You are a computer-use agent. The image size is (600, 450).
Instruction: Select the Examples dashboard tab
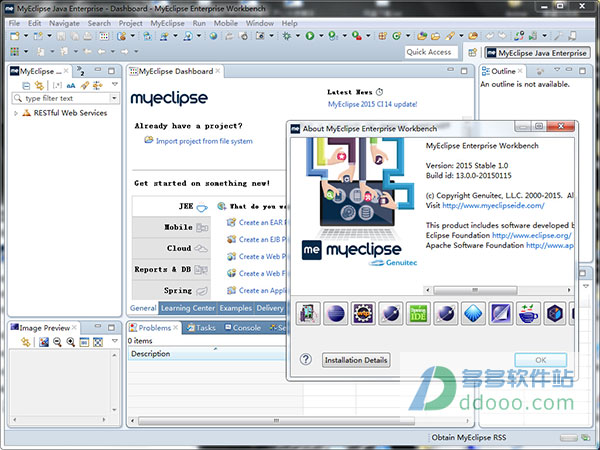point(236,308)
